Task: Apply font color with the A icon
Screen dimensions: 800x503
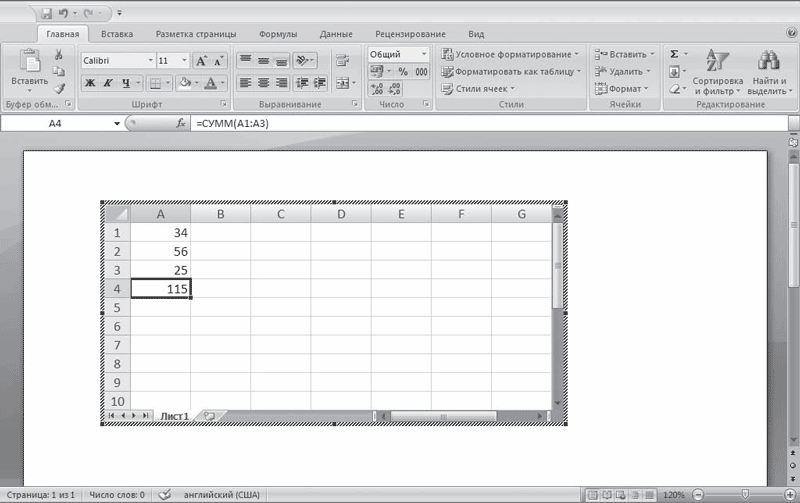Action: (210, 83)
